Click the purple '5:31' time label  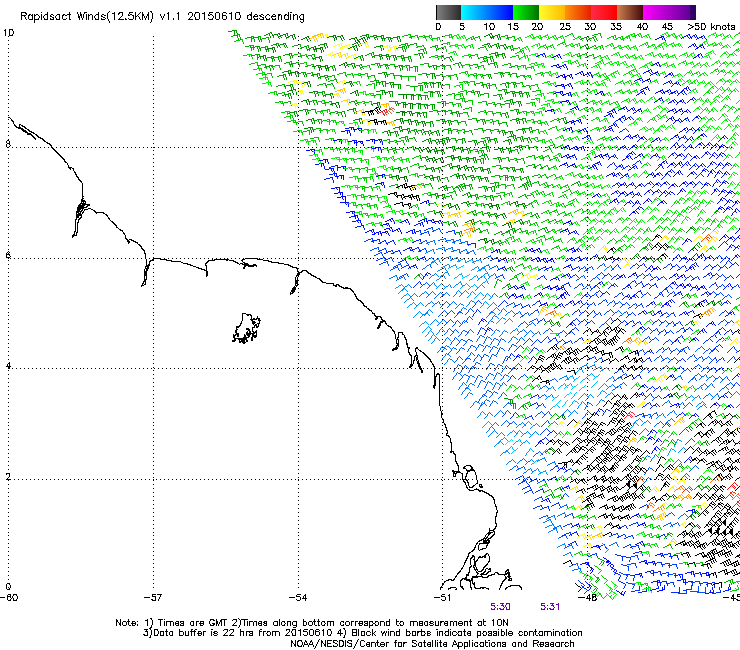pos(550,607)
